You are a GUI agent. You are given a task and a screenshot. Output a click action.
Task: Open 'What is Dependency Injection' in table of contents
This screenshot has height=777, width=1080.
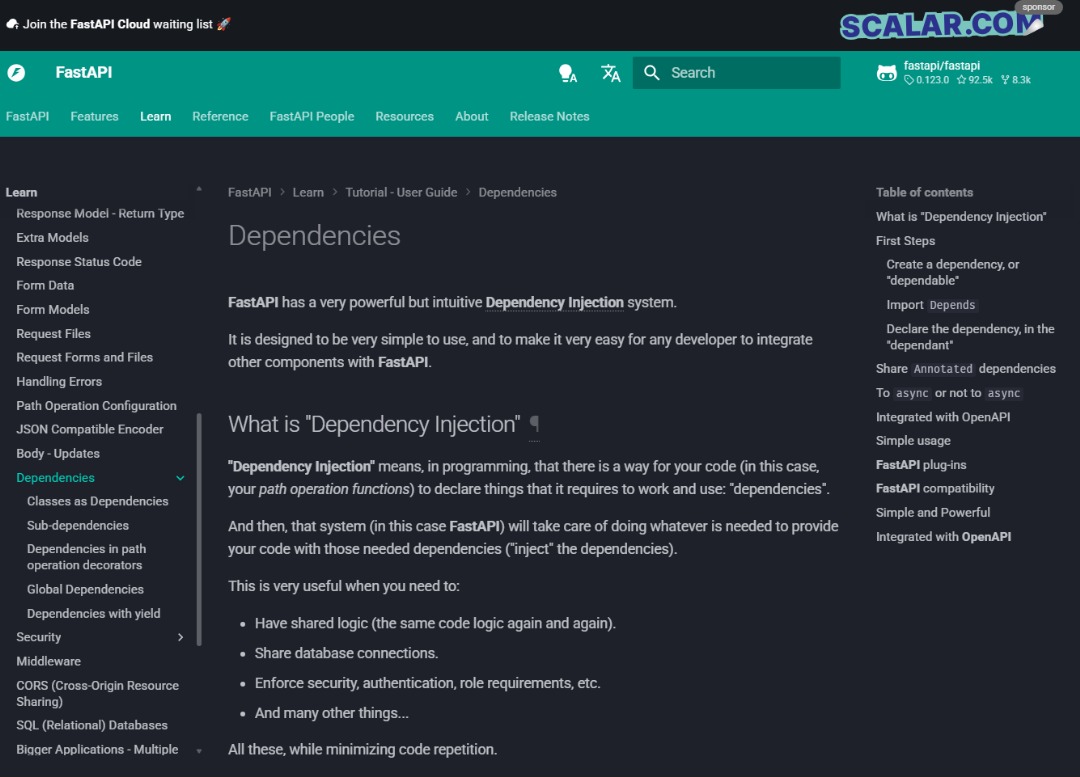[x=961, y=216]
